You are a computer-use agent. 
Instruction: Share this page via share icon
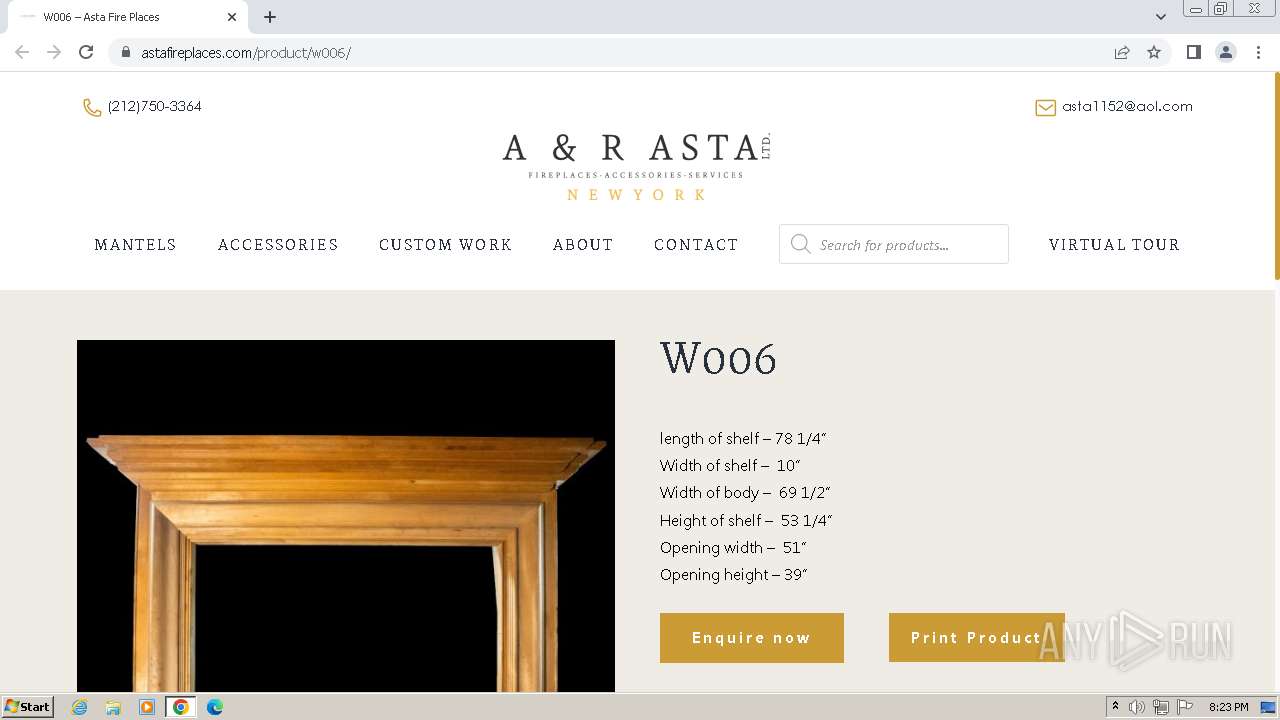1122,52
